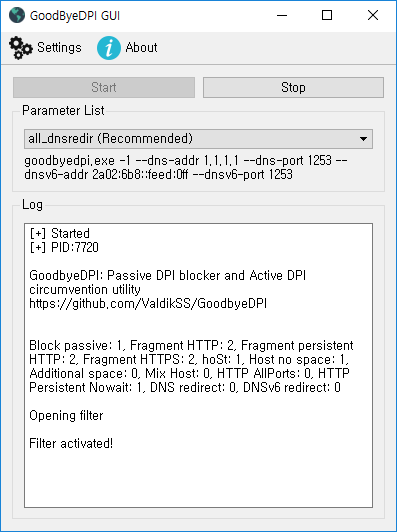This screenshot has width=397, height=532.
Task: Maximize the GoodByeDPI GUI window
Action: pos(327,15)
